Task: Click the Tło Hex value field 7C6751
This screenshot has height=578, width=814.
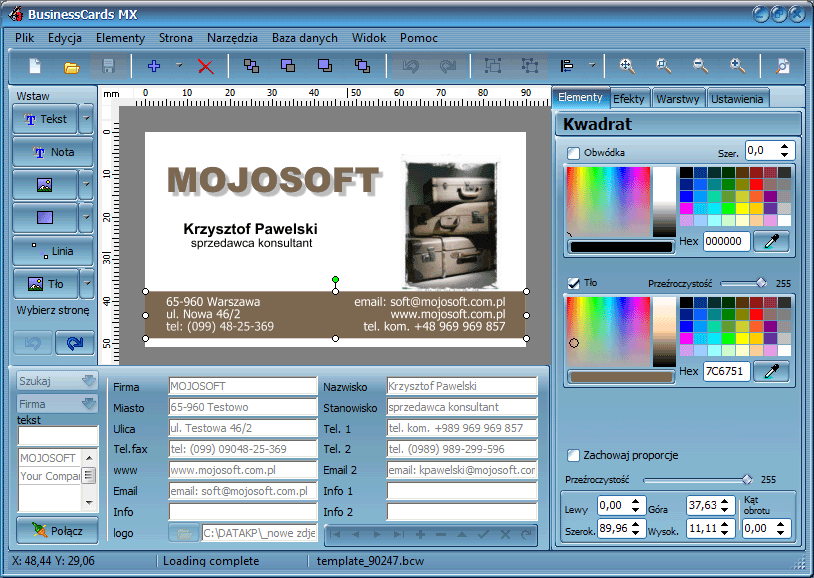Action: [727, 371]
